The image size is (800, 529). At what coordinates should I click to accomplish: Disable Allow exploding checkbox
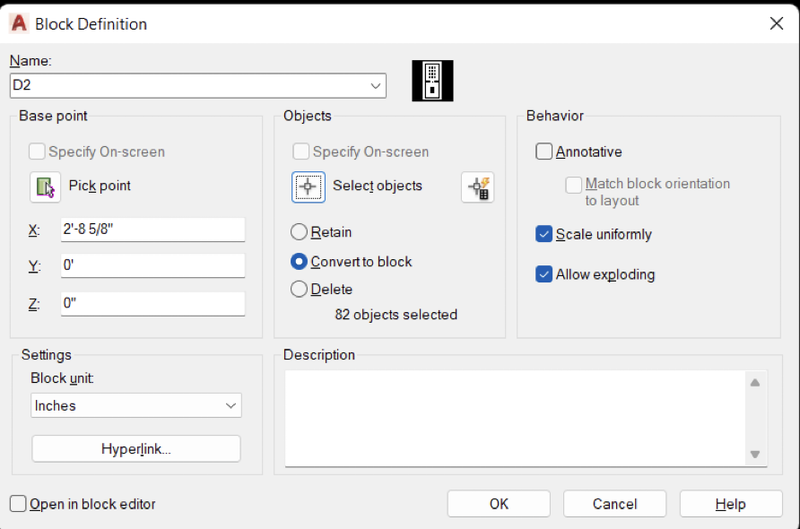544,274
